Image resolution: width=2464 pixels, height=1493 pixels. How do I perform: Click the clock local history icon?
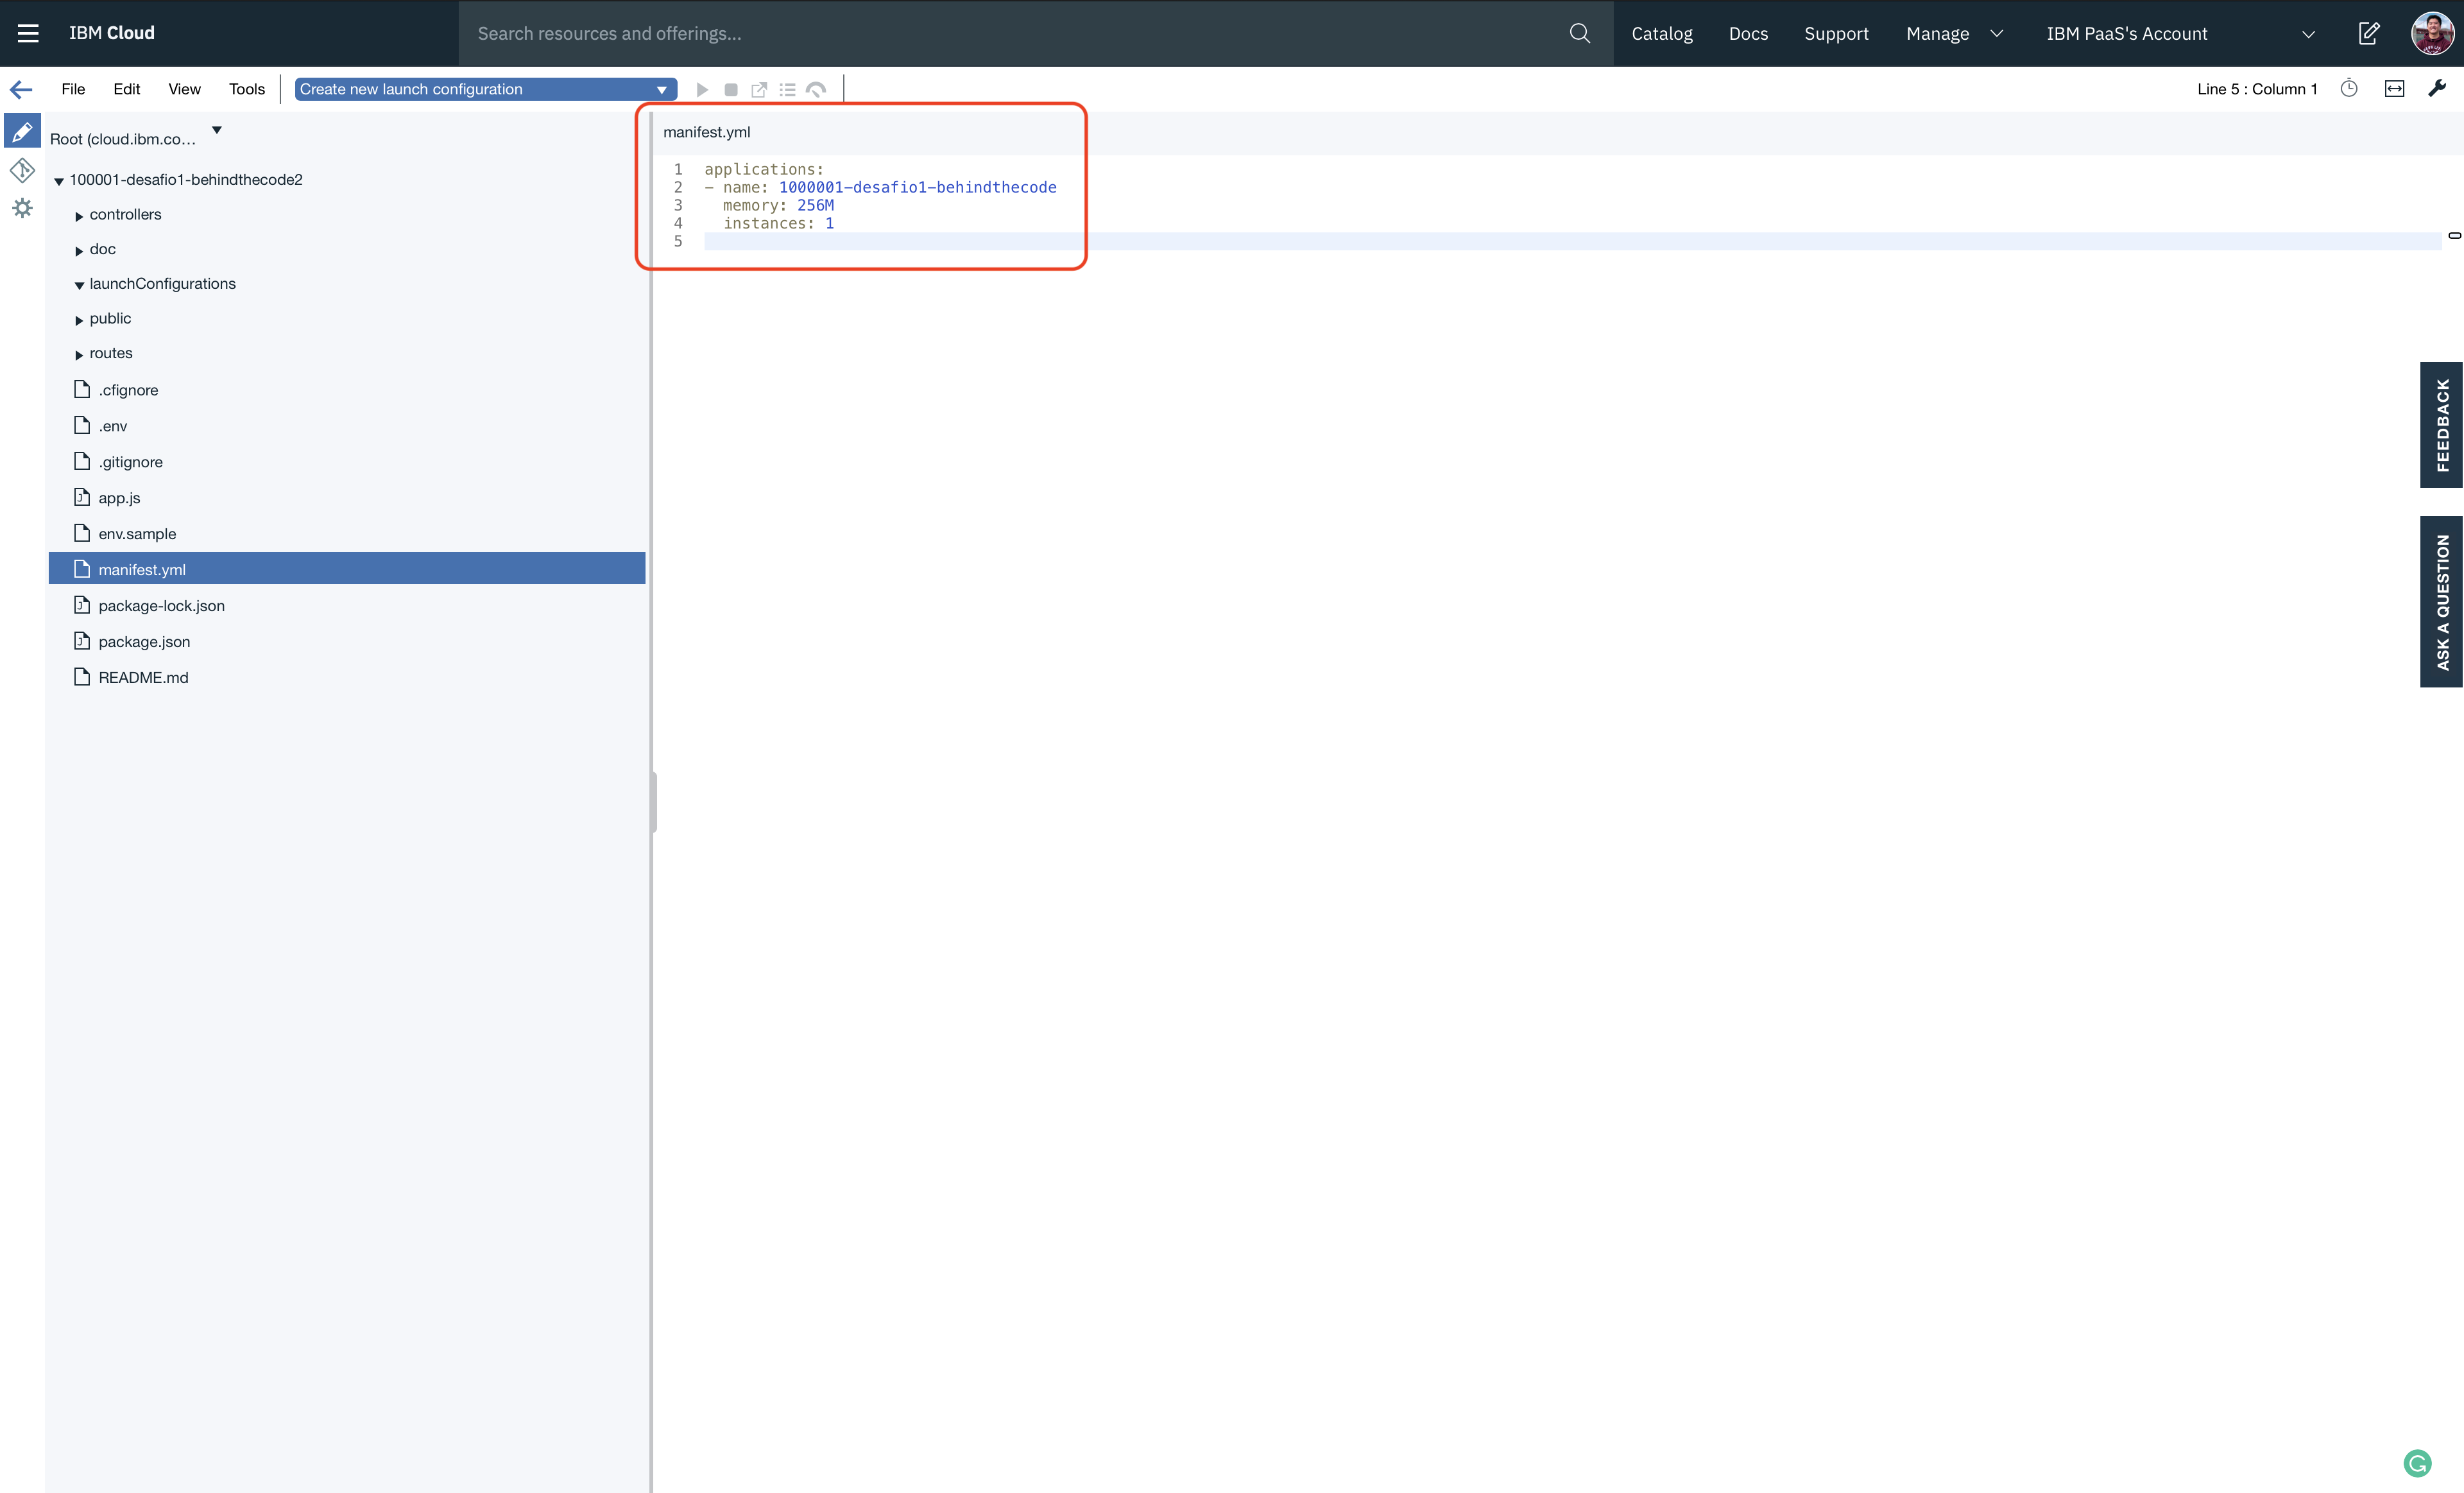point(2349,89)
